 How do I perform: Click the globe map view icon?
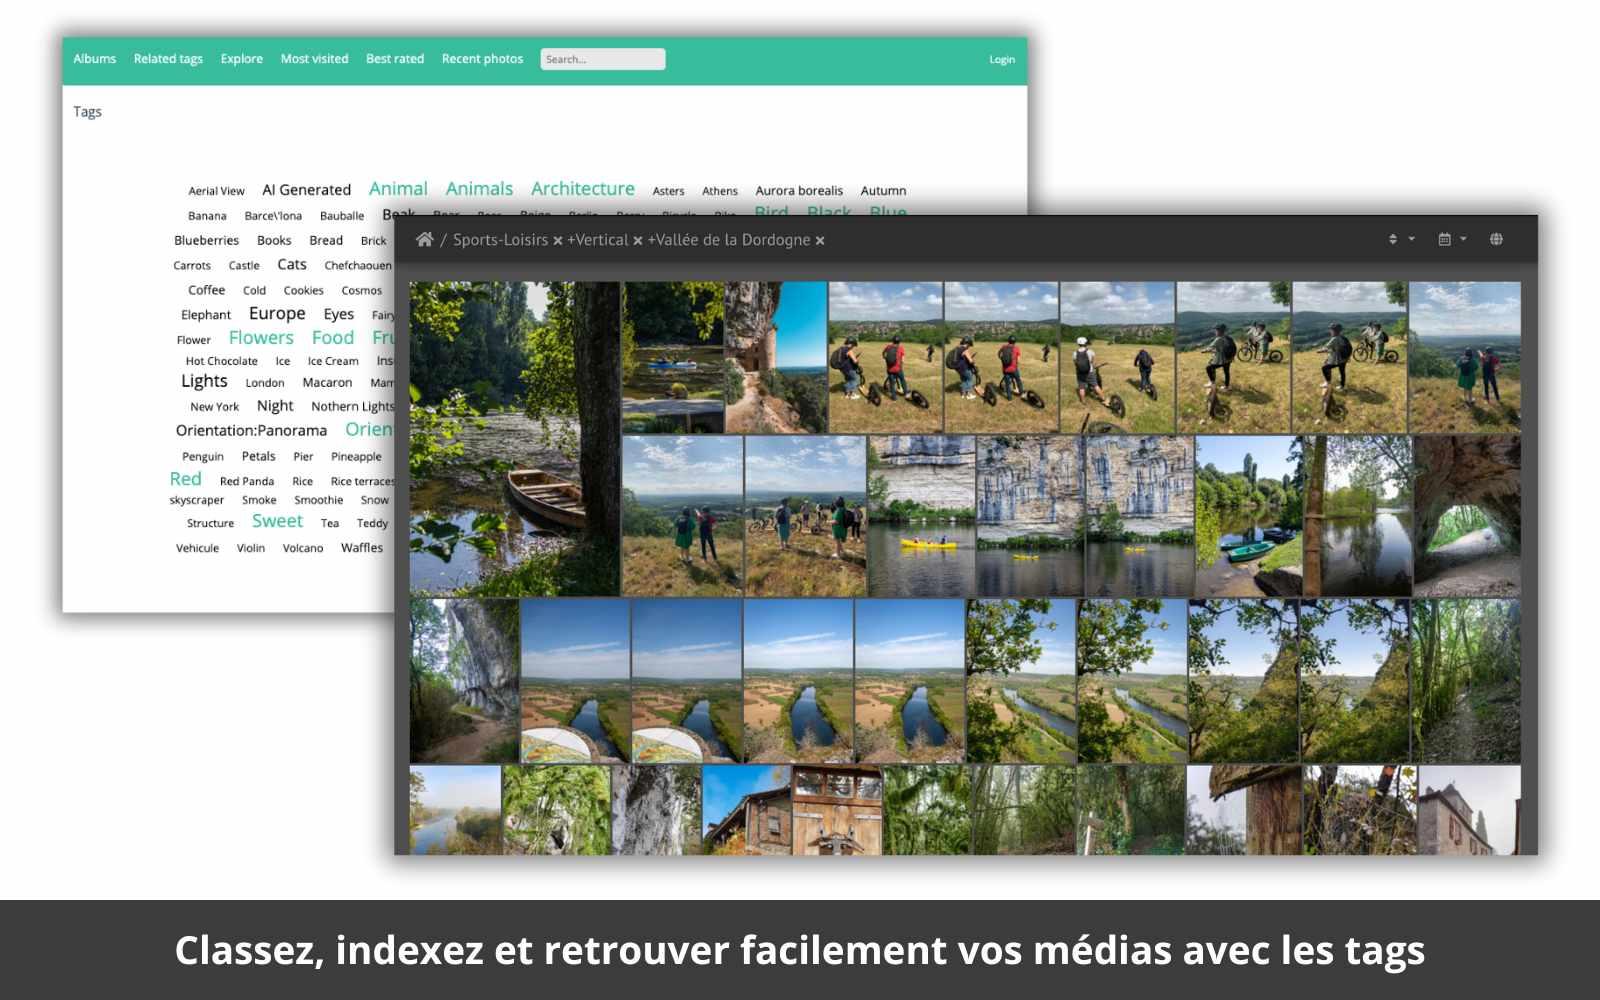(x=1497, y=239)
